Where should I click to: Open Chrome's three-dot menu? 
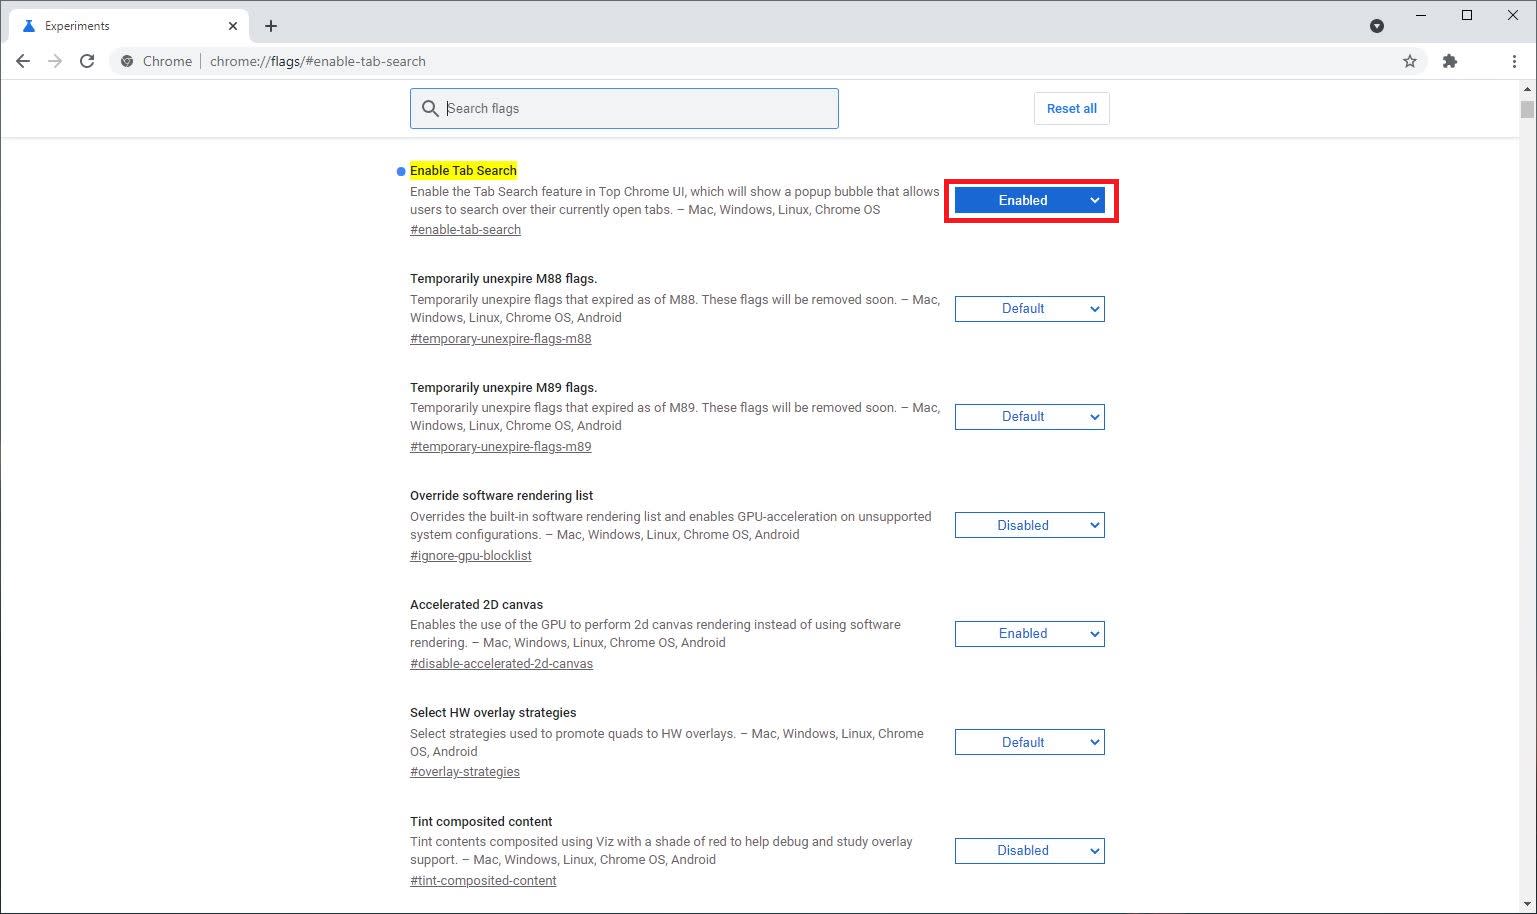1514,61
